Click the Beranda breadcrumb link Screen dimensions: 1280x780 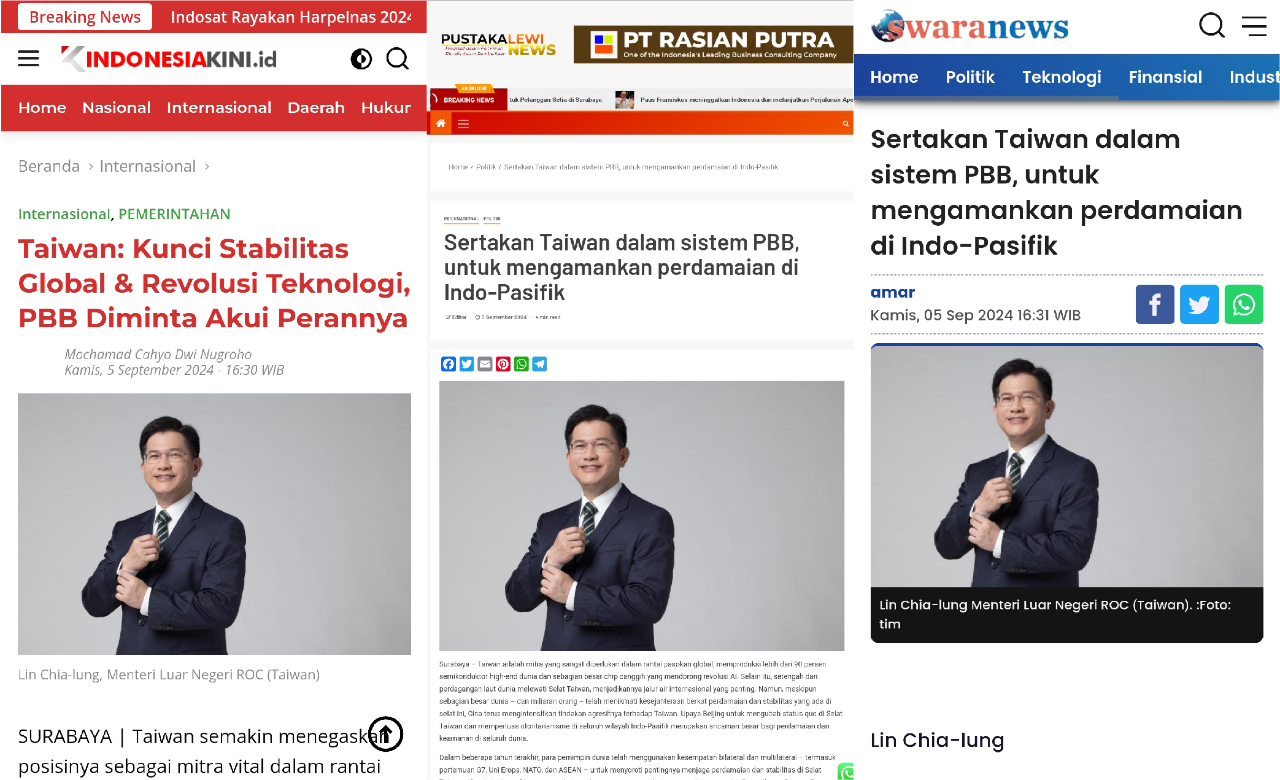(49, 166)
